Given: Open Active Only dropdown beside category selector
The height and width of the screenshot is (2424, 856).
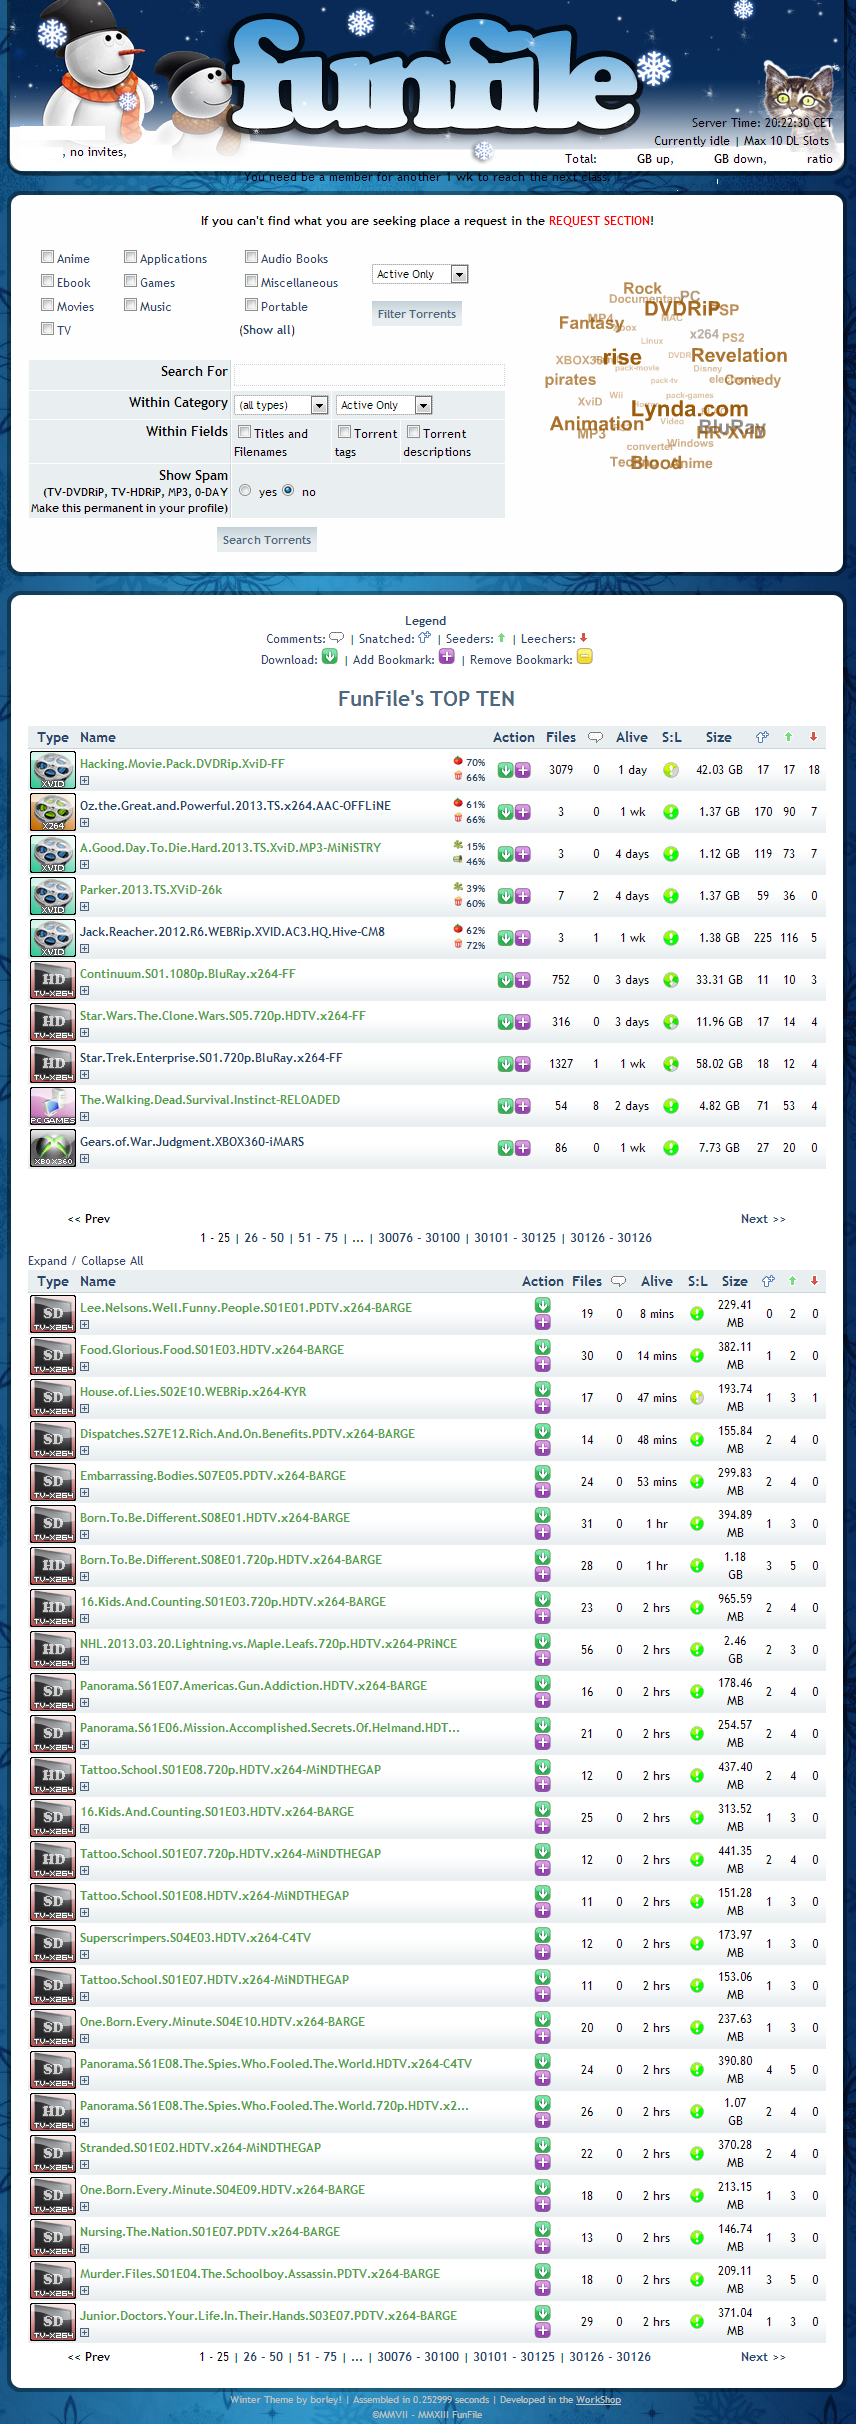Looking at the screenshot, I should (384, 405).
